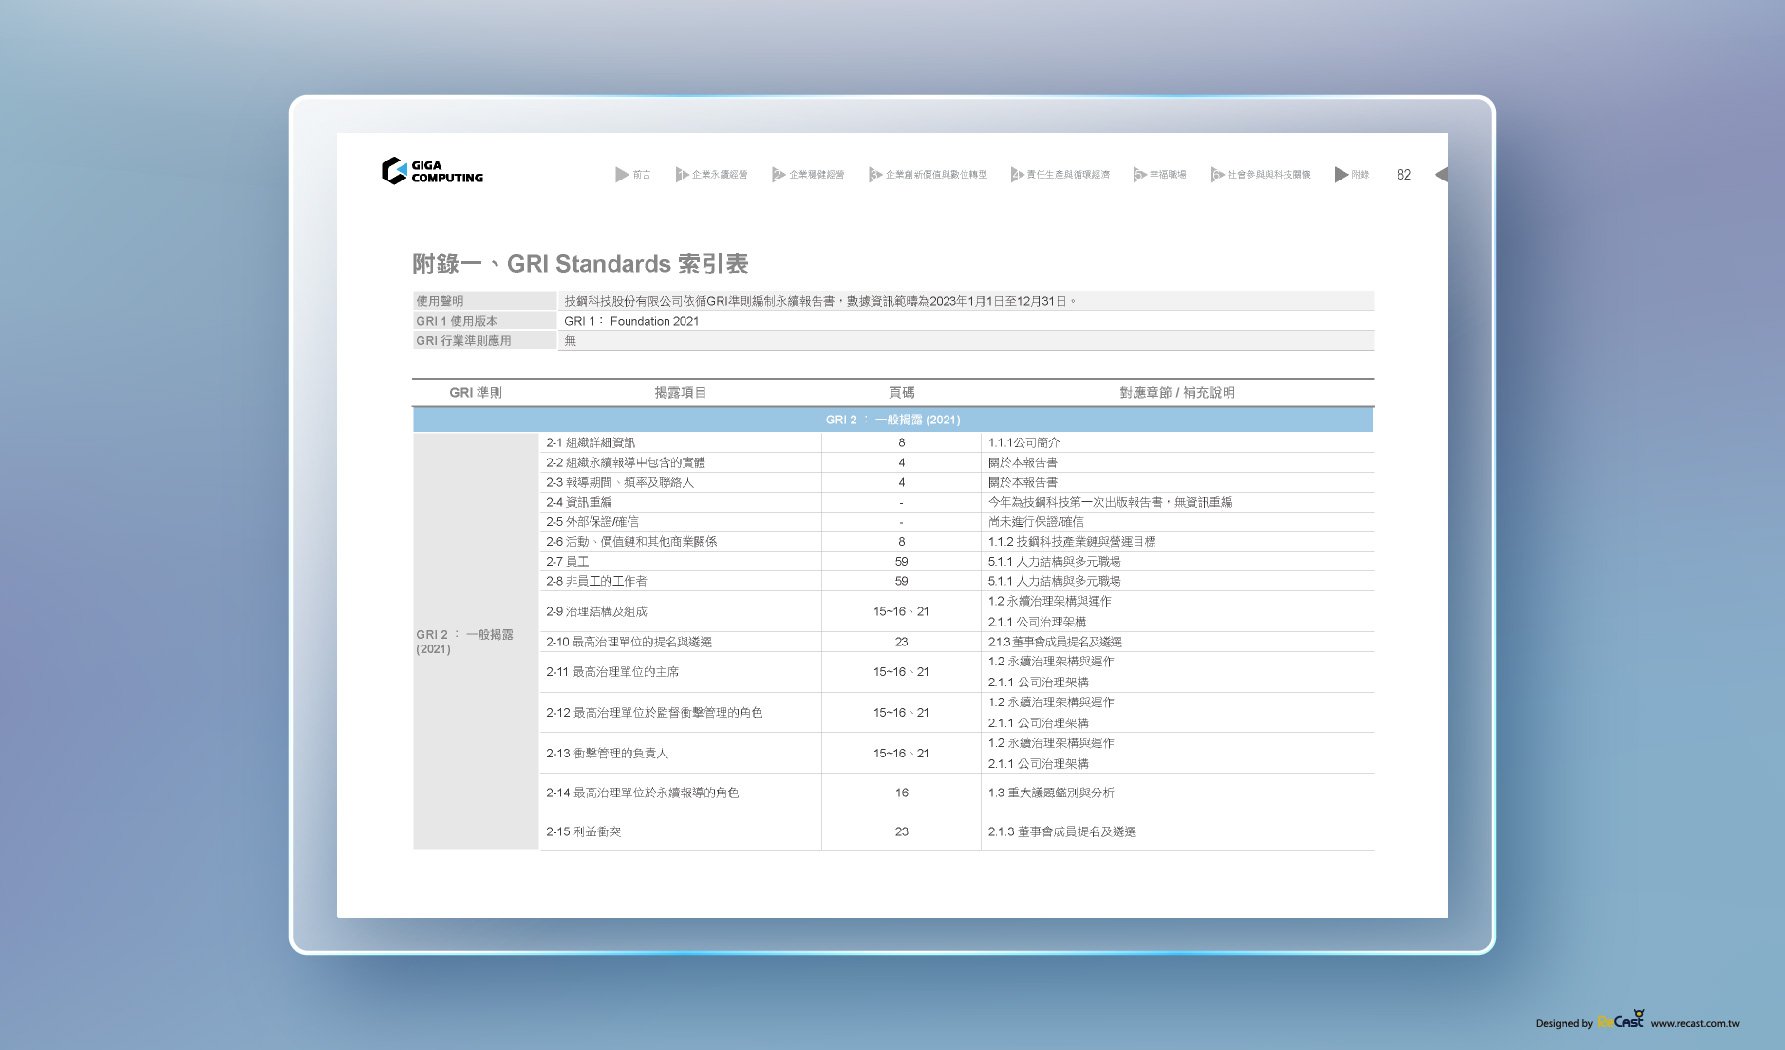Click the previous page arrow beside 82
The height and width of the screenshot is (1050, 1785).
click(1441, 174)
